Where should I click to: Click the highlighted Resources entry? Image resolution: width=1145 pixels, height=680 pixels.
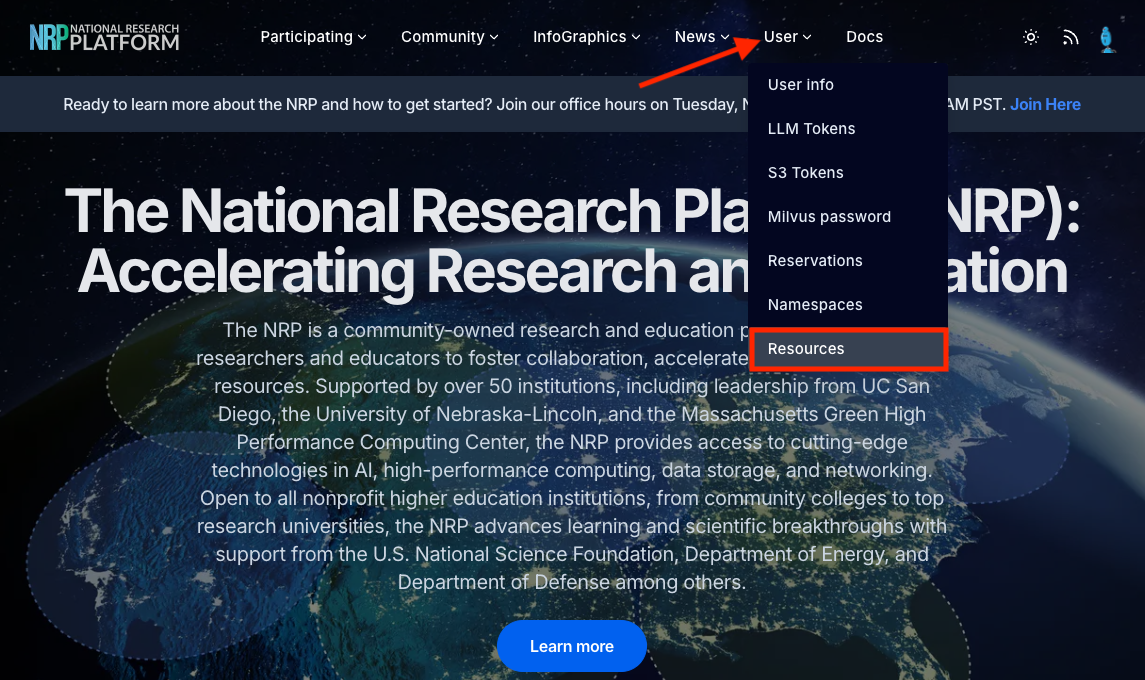click(x=805, y=349)
